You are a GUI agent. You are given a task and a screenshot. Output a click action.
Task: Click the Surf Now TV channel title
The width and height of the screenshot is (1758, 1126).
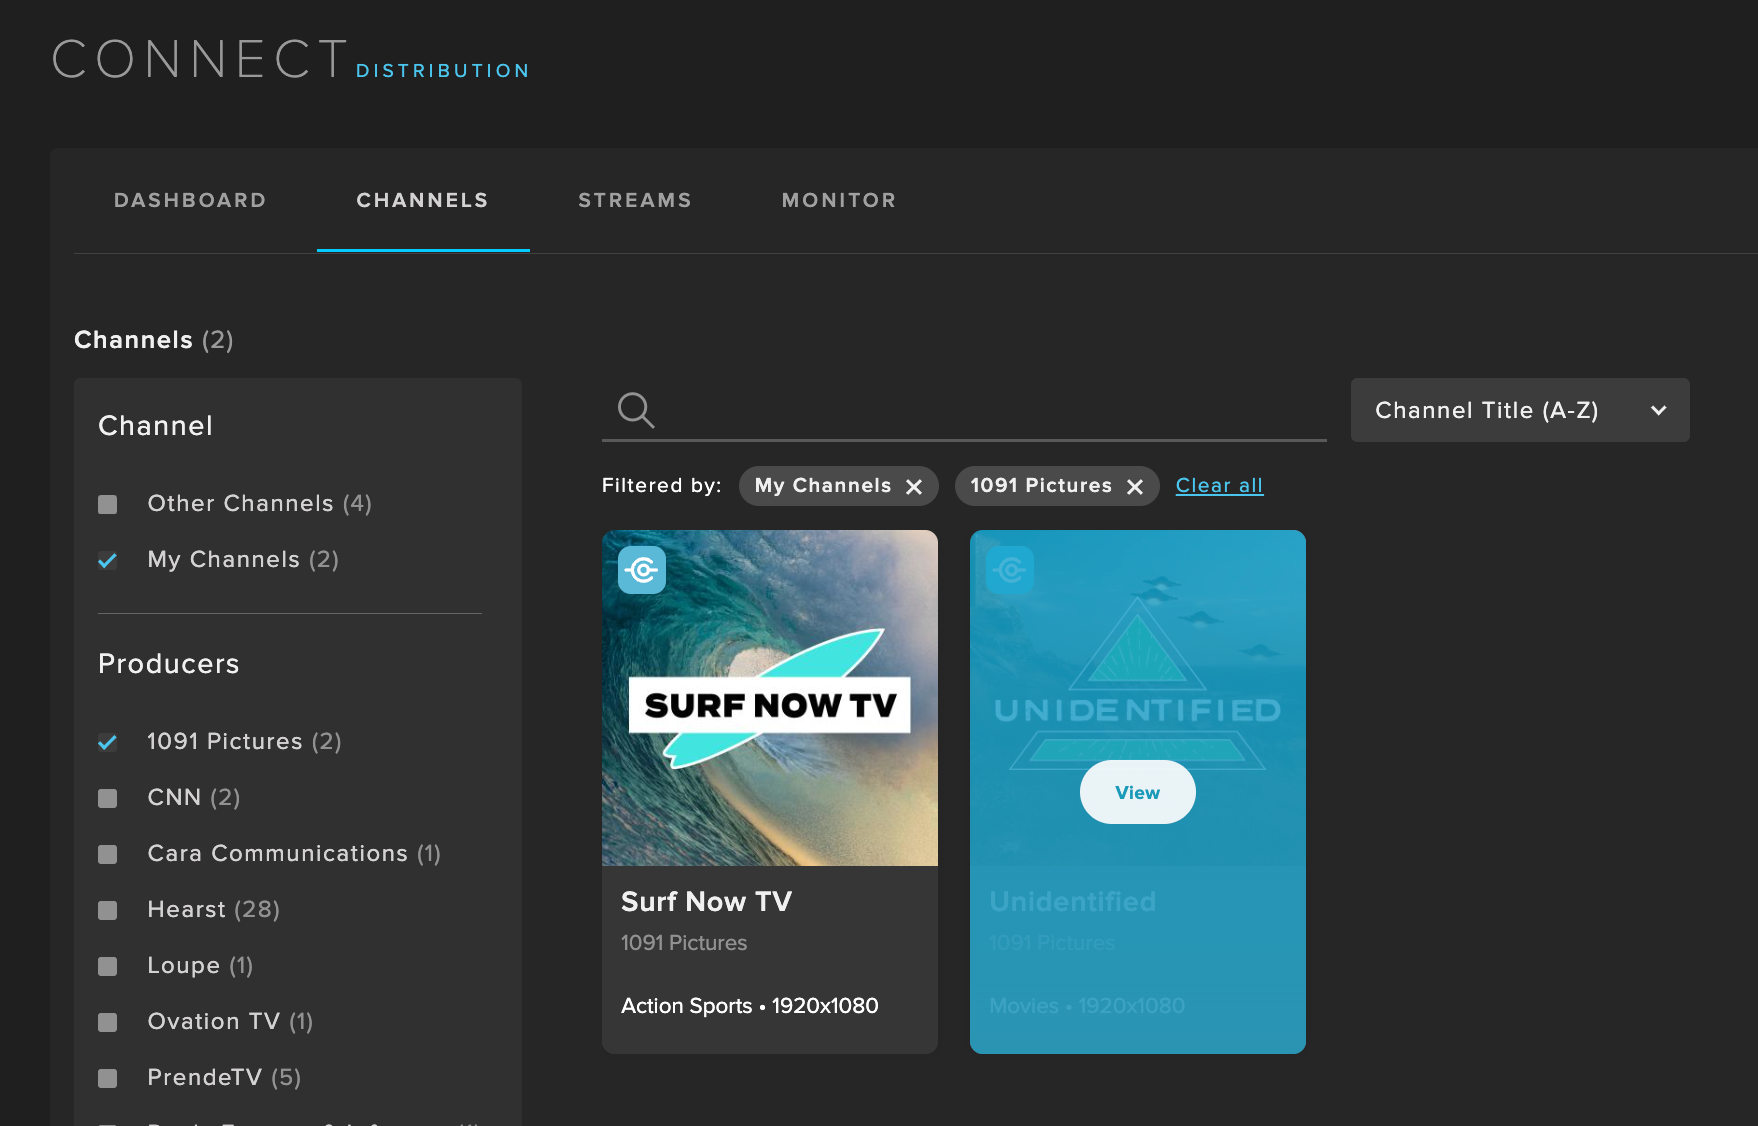pos(706,901)
